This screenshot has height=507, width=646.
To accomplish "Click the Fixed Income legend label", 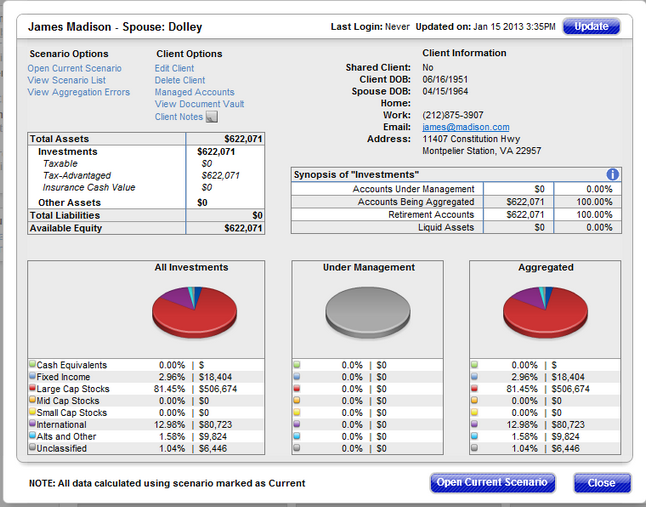I will (63, 377).
